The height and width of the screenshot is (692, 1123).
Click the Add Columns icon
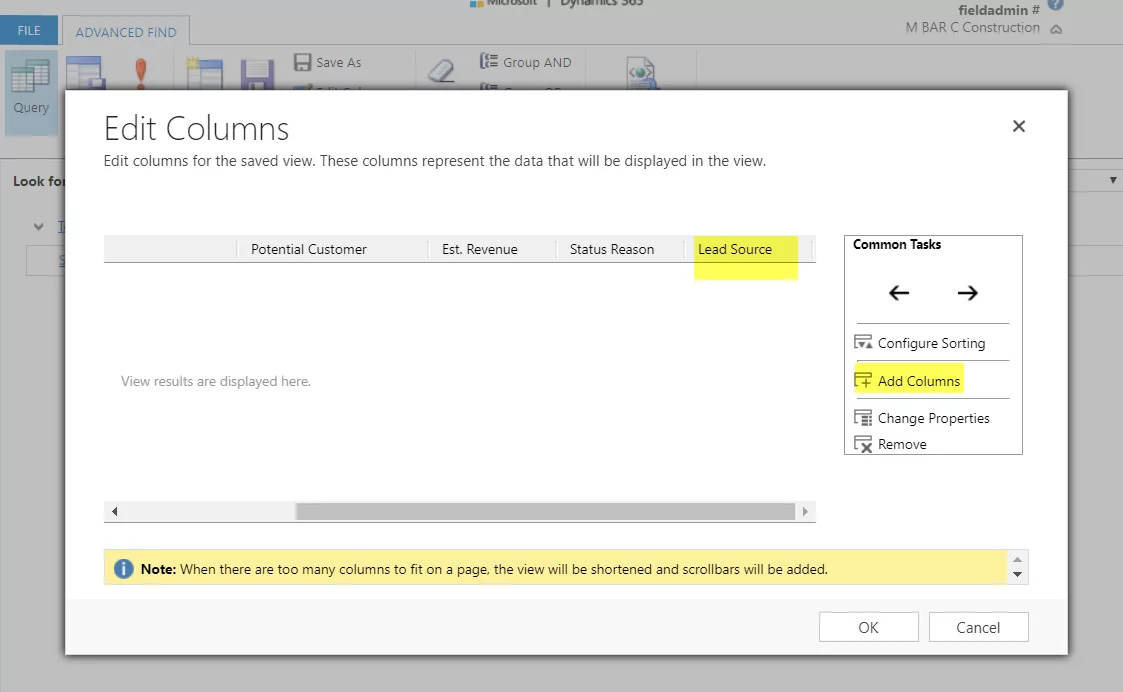[x=863, y=380]
